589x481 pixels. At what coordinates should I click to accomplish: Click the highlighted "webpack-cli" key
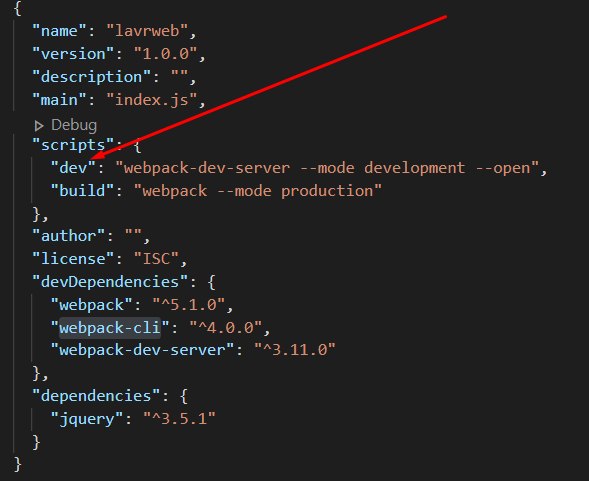click(110, 328)
